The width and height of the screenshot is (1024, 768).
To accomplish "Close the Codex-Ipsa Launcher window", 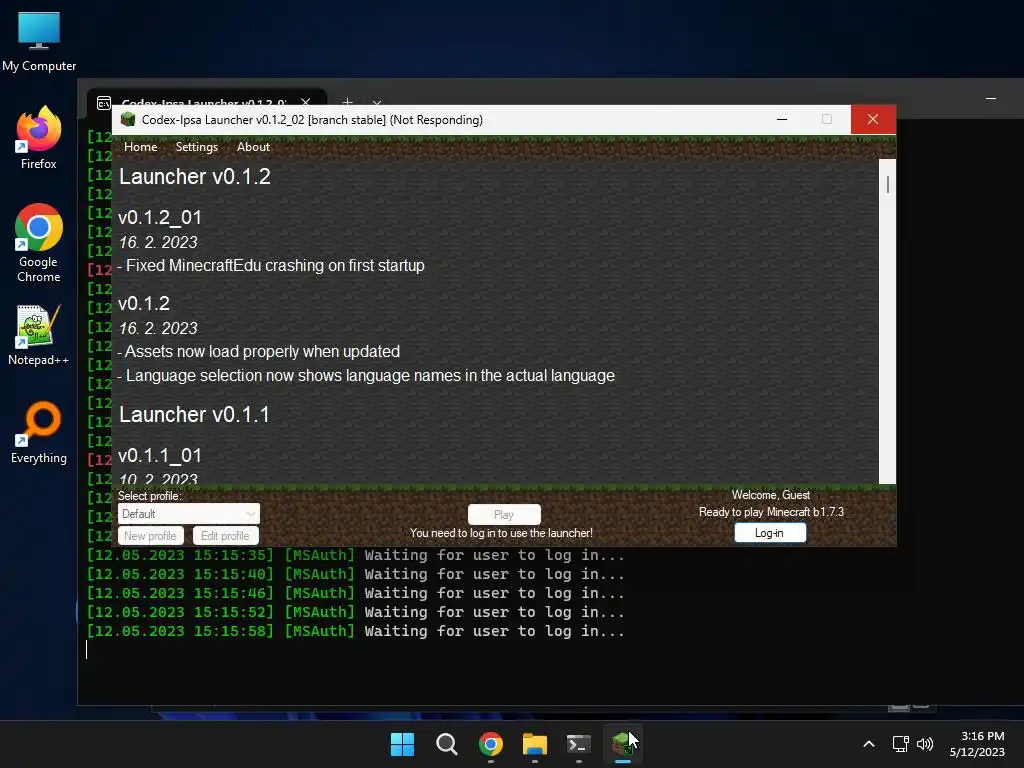I will 872,120.
